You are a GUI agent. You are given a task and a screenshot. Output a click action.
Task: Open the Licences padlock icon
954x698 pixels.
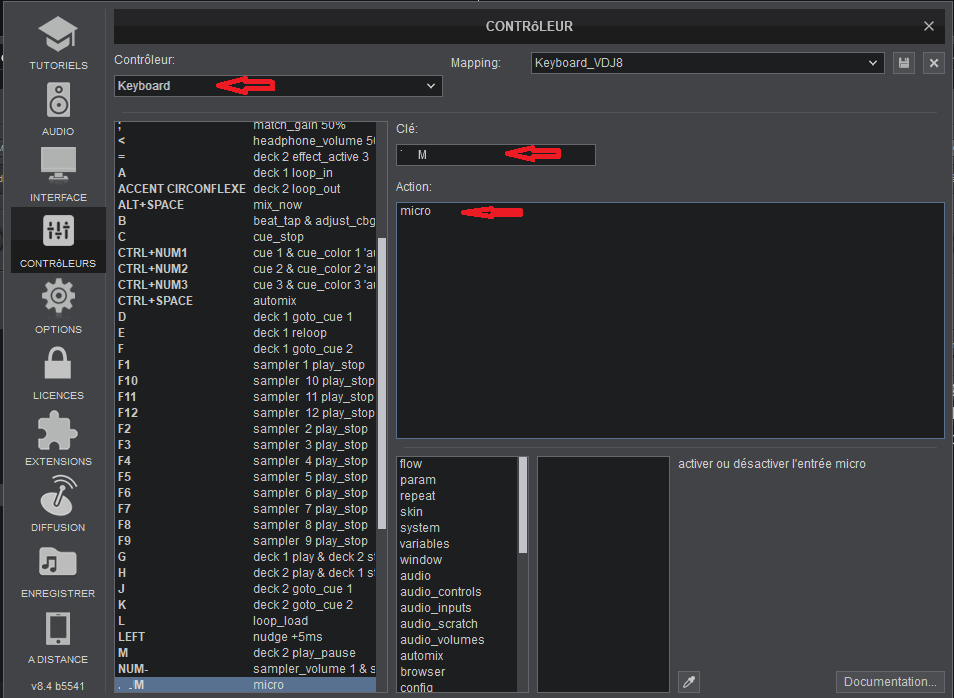(x=57, y=364)
